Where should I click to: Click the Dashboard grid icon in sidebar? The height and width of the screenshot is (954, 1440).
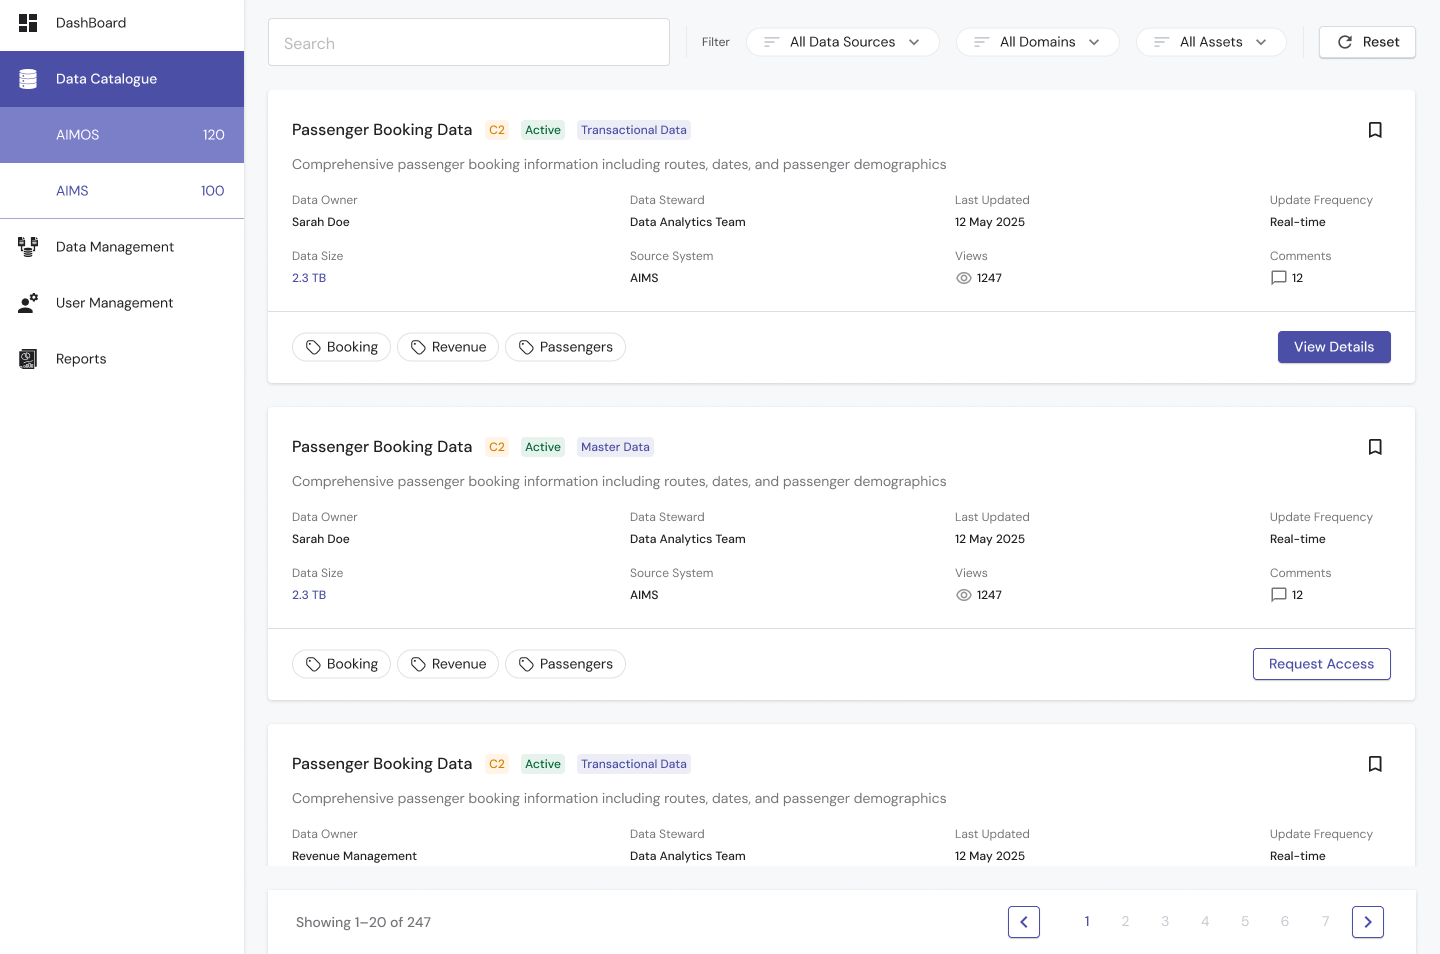tap(28, 23)
